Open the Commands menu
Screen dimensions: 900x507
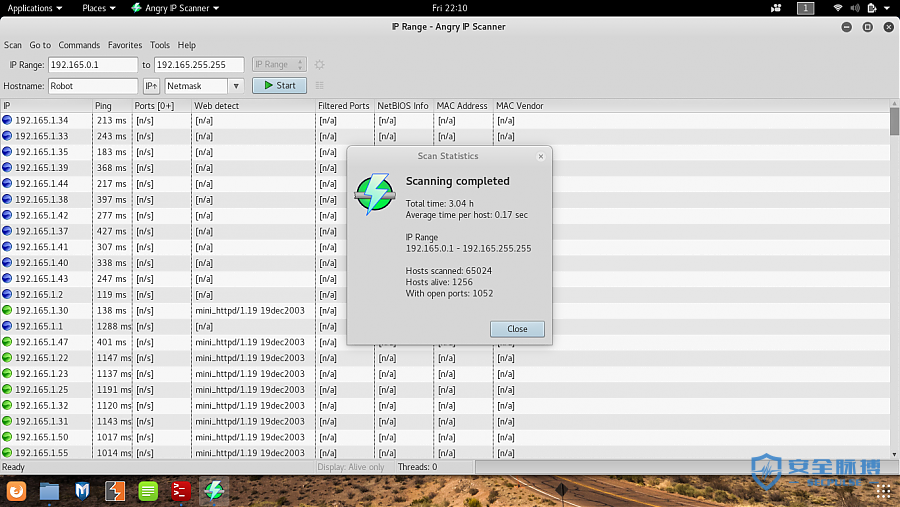point(79,45)
